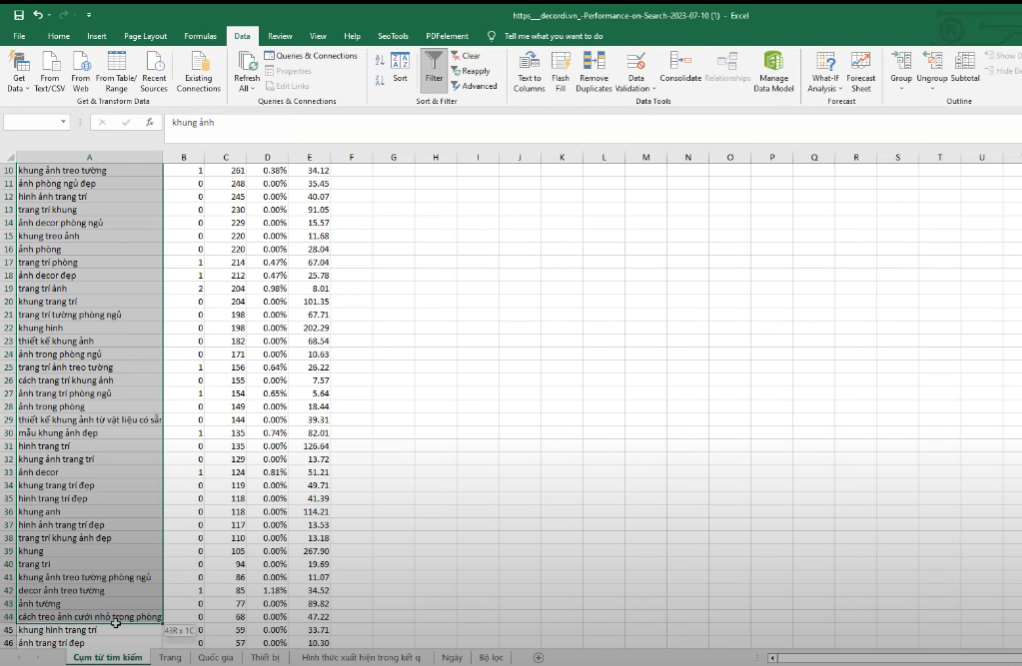1022x666 pixels.
Task: Open Manage Data Model
Action: coord(774,72)
